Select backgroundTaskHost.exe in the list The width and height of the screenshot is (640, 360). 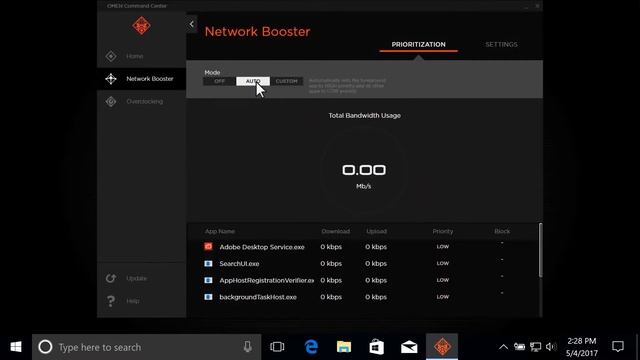[258, 297]
